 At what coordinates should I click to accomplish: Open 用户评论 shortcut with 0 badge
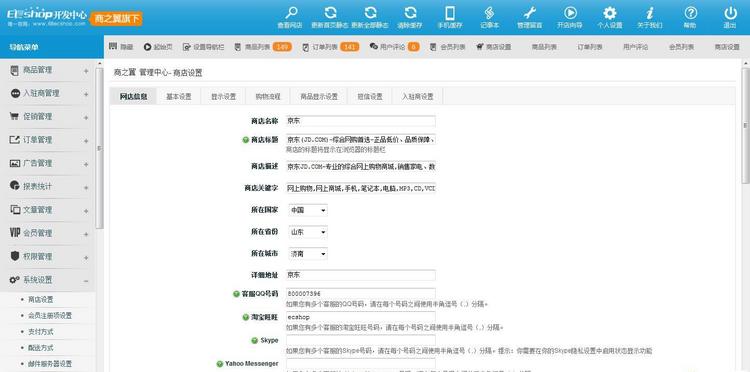point(395,47)
